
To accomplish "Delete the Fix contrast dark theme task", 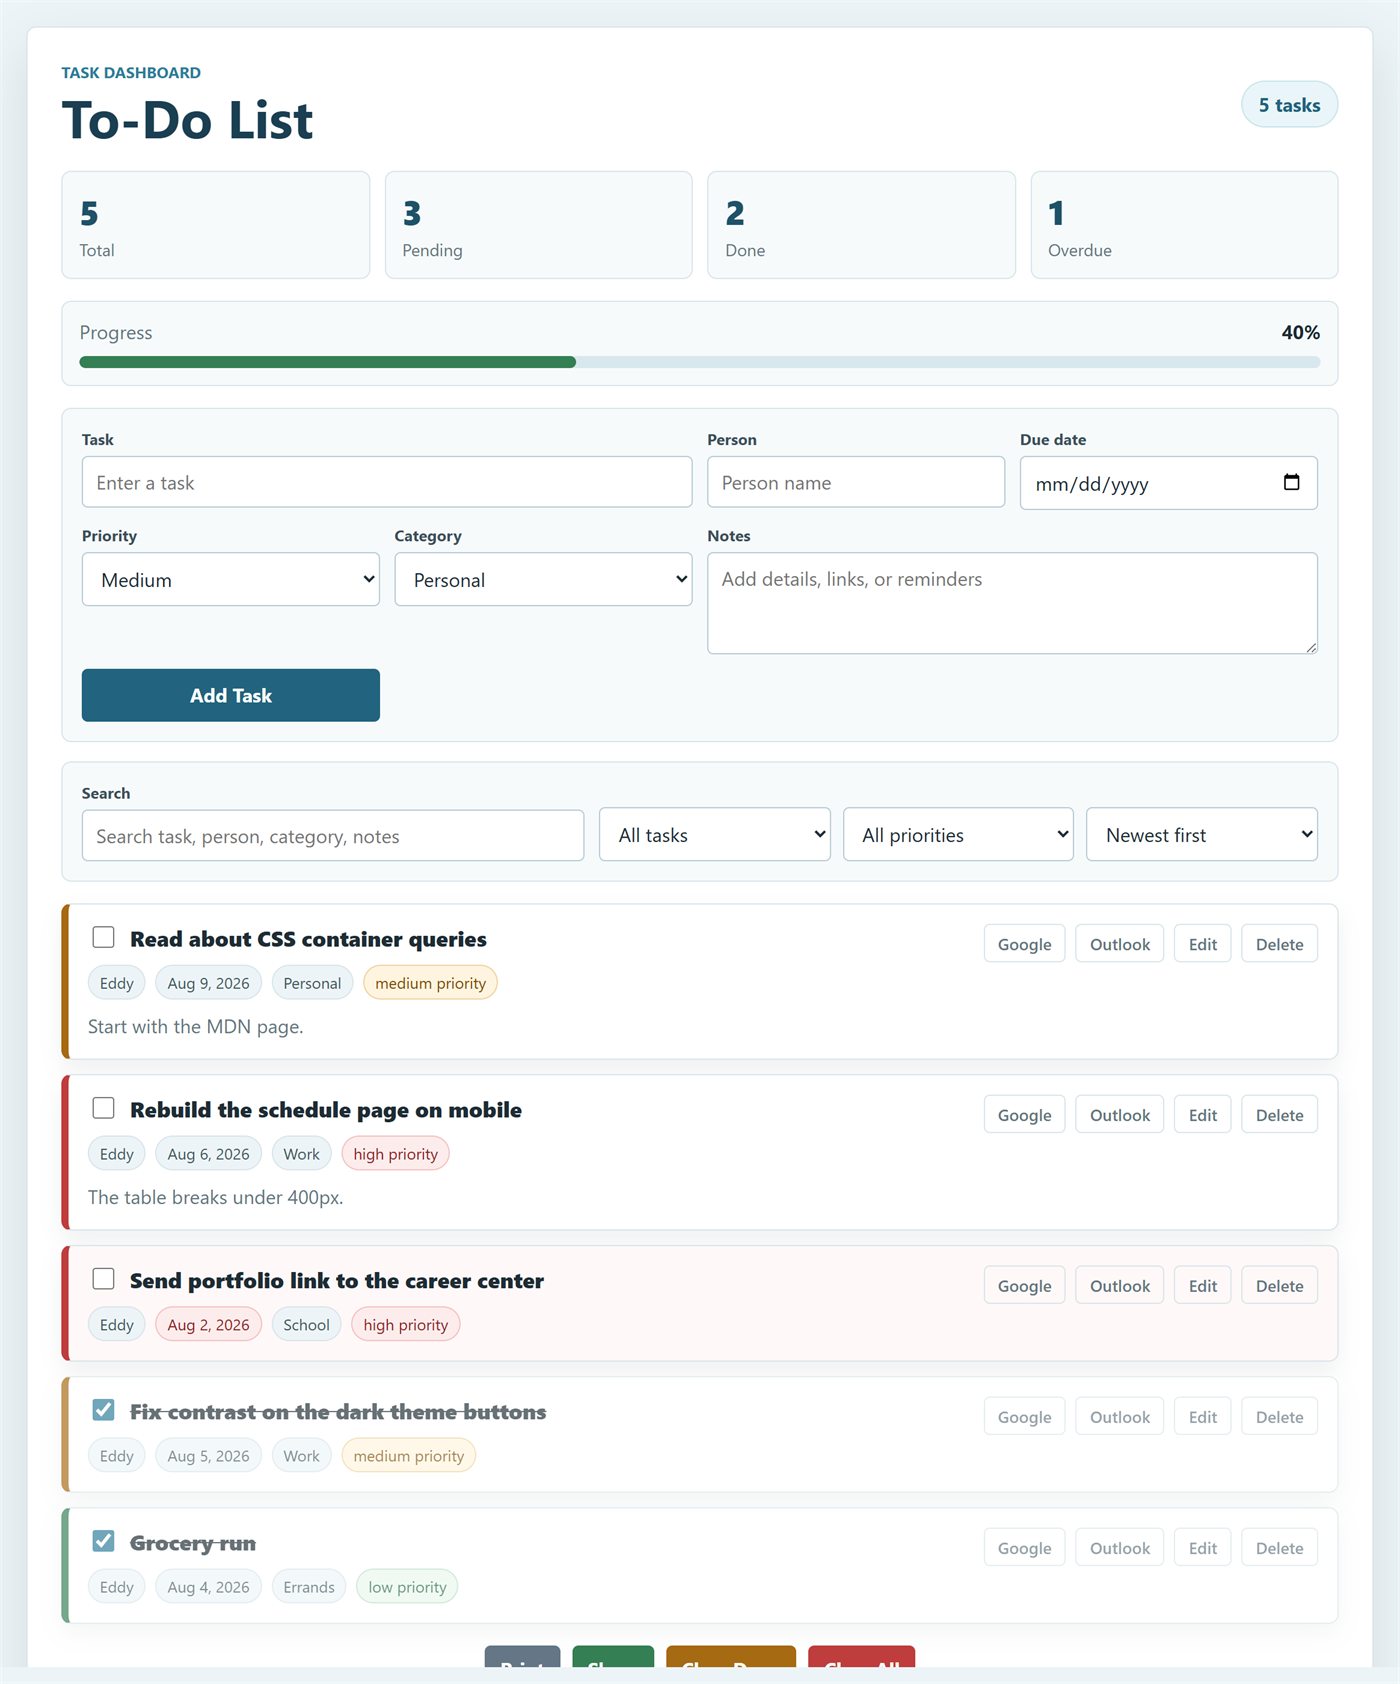I will [x=1280, y=1417].
